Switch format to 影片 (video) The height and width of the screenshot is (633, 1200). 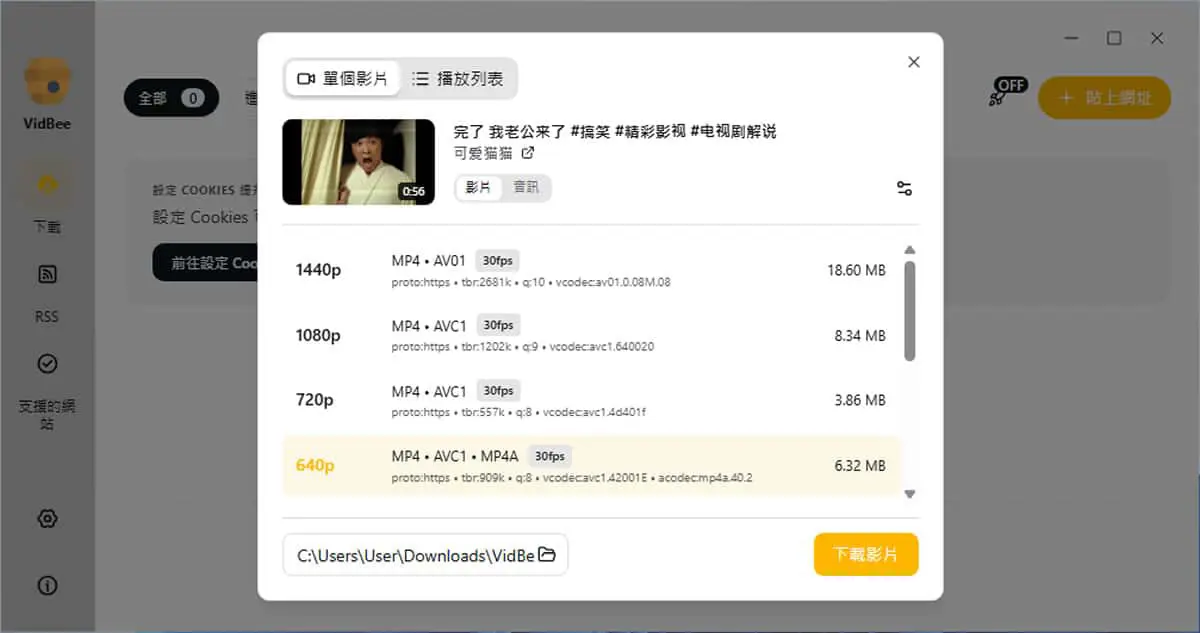(479, 187)
